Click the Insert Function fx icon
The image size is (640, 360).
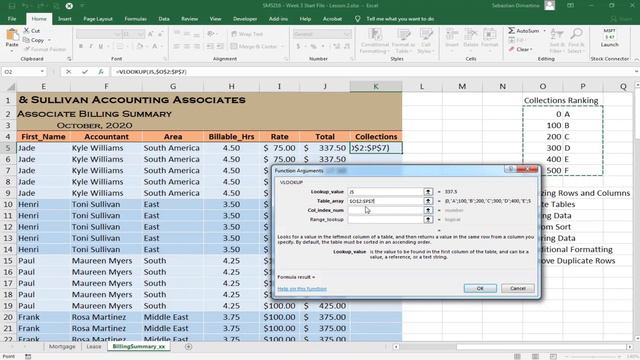pos(101,72)
